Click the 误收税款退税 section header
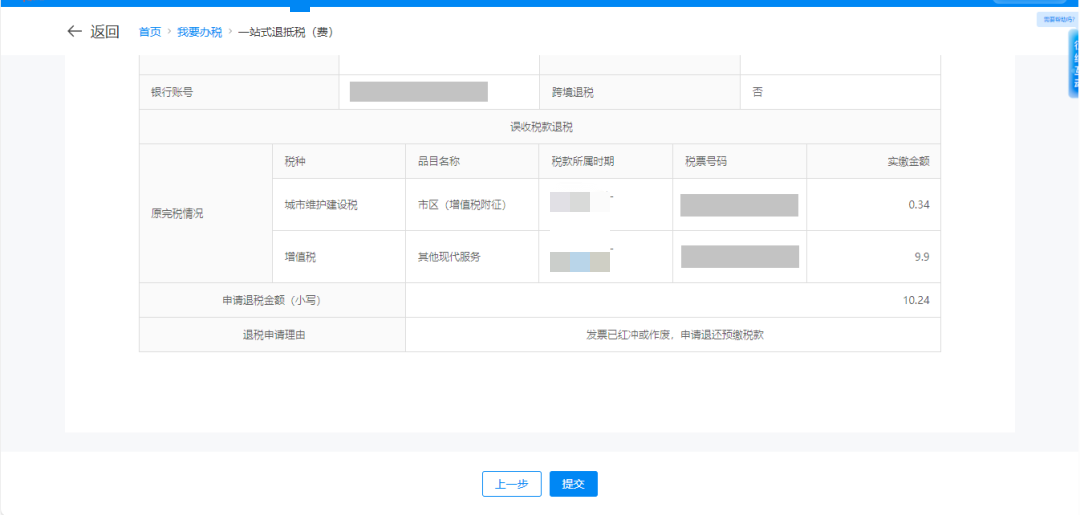Image resolution: width=1080 pixels, height=515 pixels. point(540,127)
